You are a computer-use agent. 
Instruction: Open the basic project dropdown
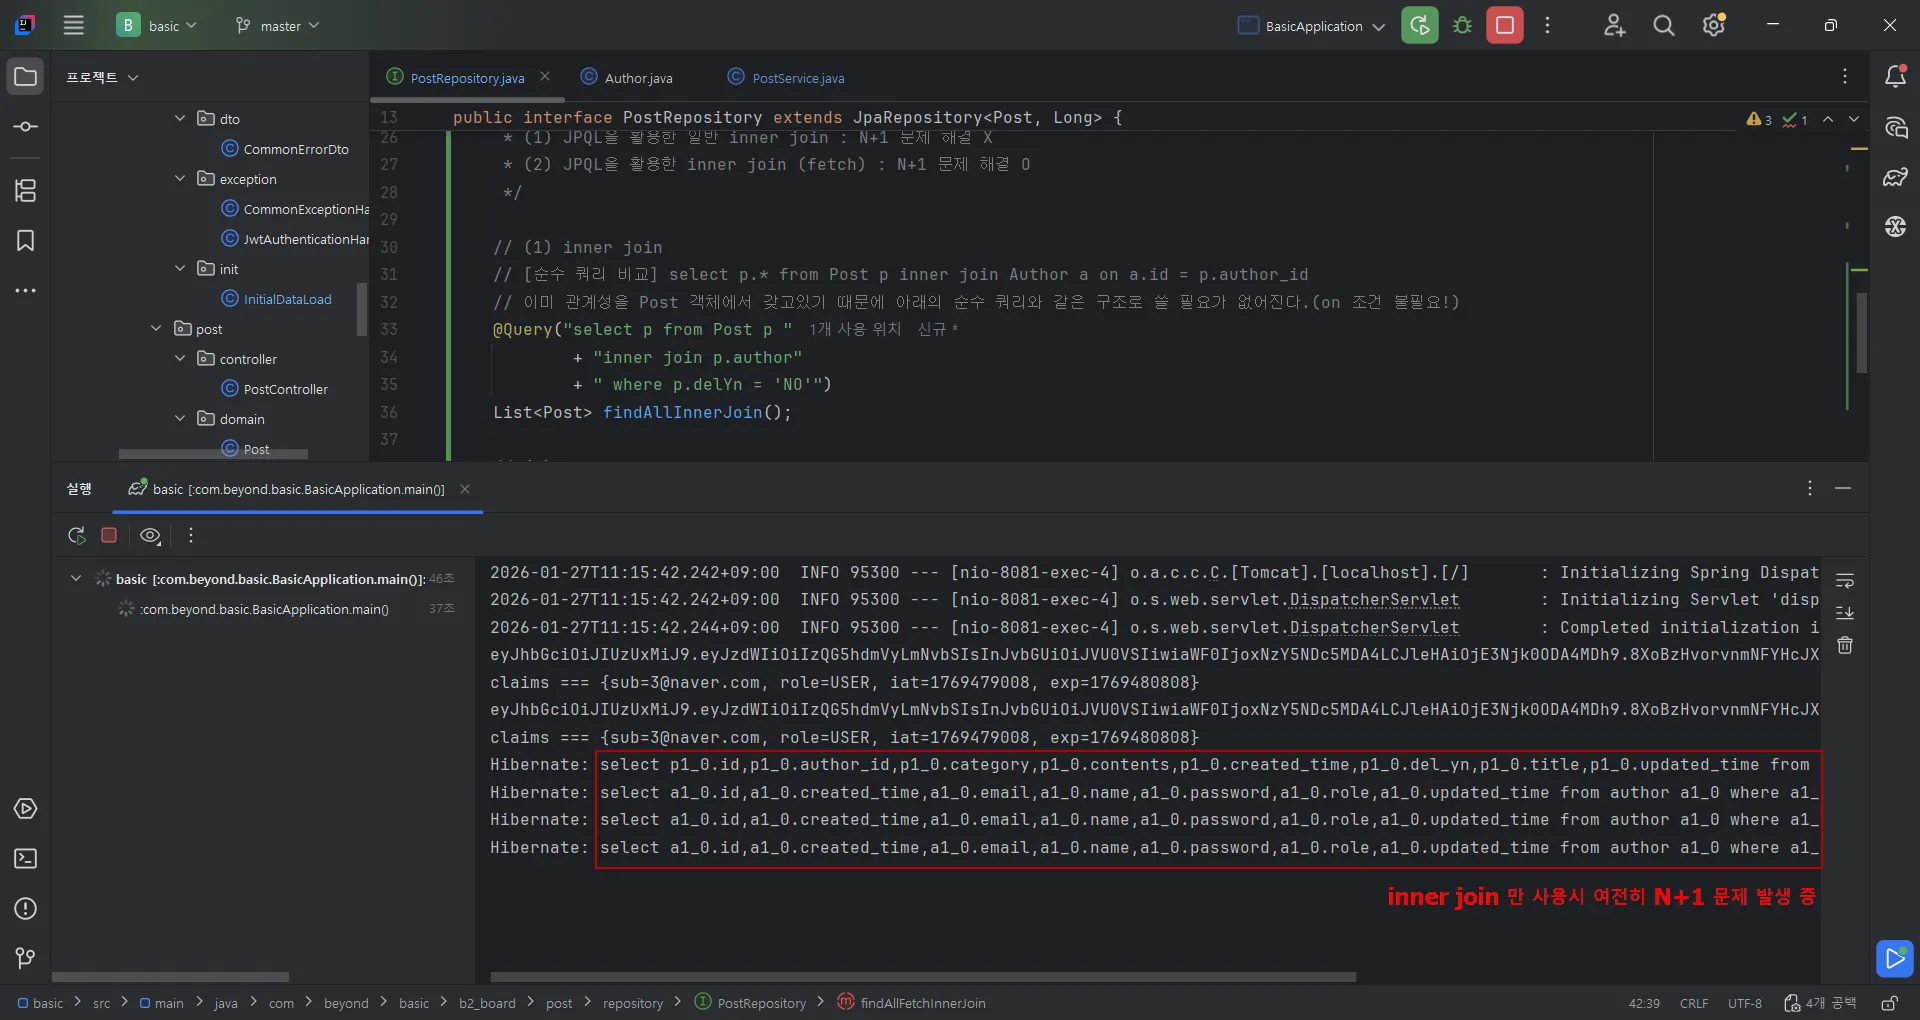pos(157,26)
